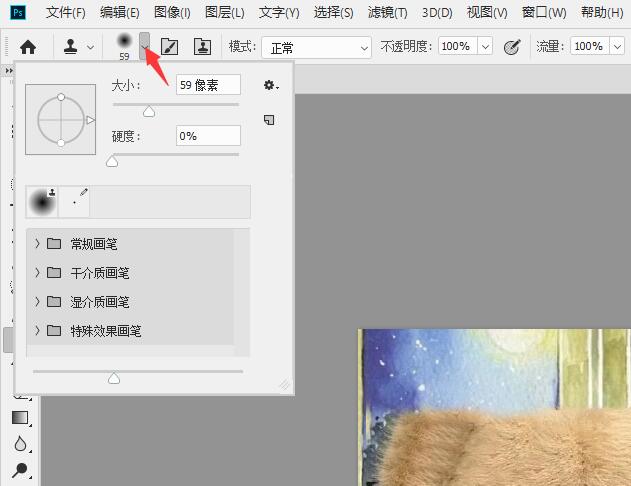Select the 湿介质画笔 folder label
This screenshot has width=631, height=486.
[x=100, y=302]
